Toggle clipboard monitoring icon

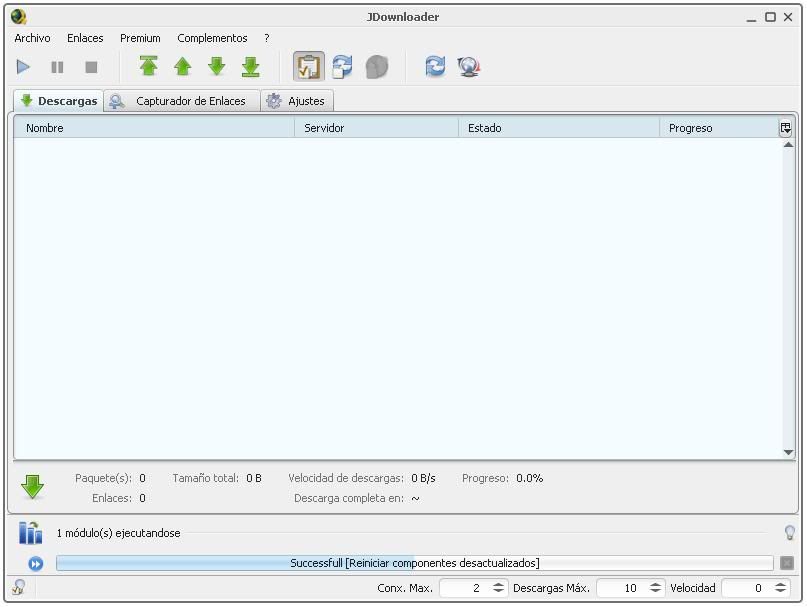click(x=309, y=67)
